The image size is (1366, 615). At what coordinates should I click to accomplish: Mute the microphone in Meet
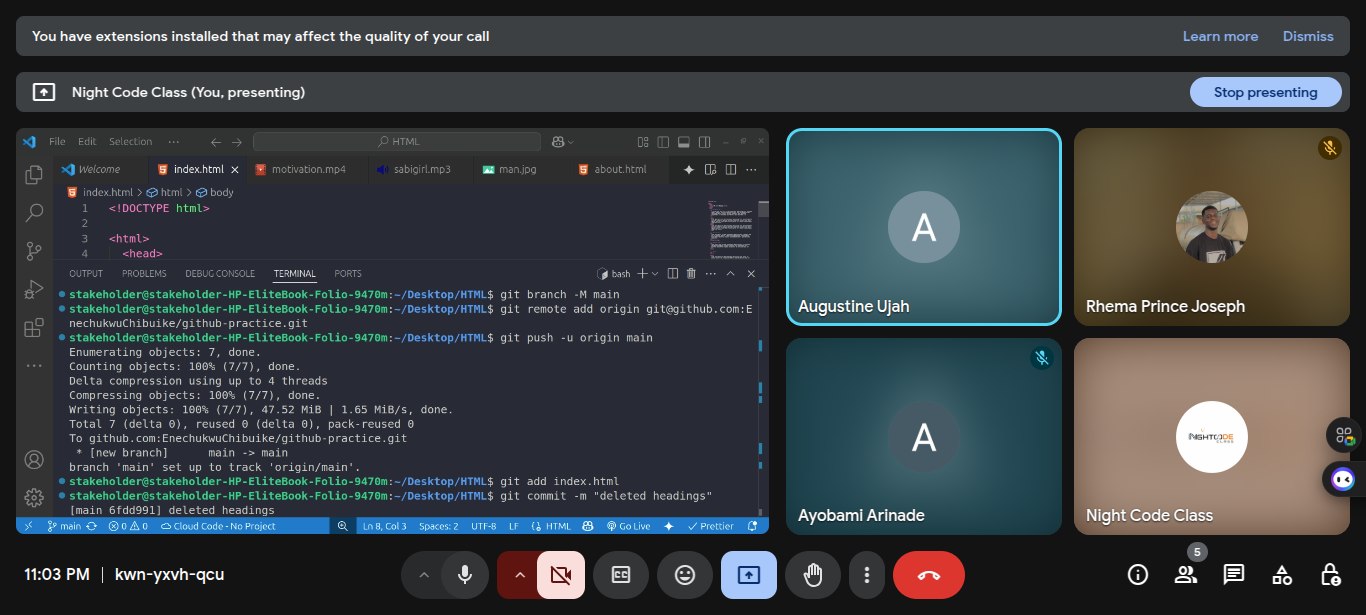click(x=464, y=575)
